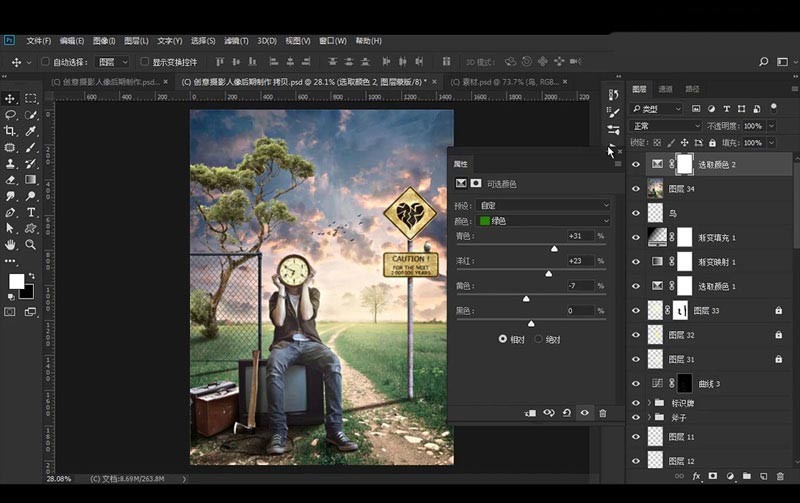The width and height of the screenshot is (800, 503).
Task: Select the Horizontal Type tool
Action: coord(31,212)
